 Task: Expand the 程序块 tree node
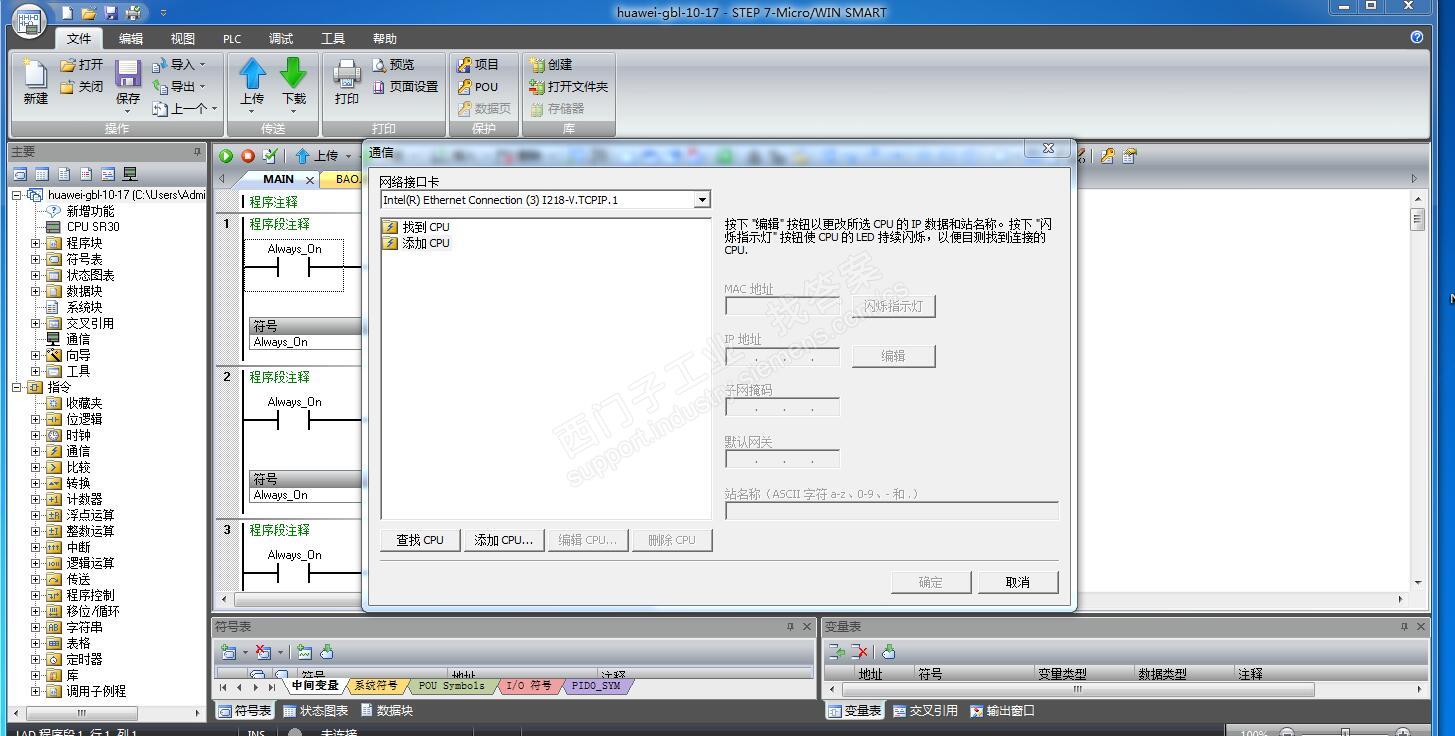pyautogui.click(x=36, y=243)
